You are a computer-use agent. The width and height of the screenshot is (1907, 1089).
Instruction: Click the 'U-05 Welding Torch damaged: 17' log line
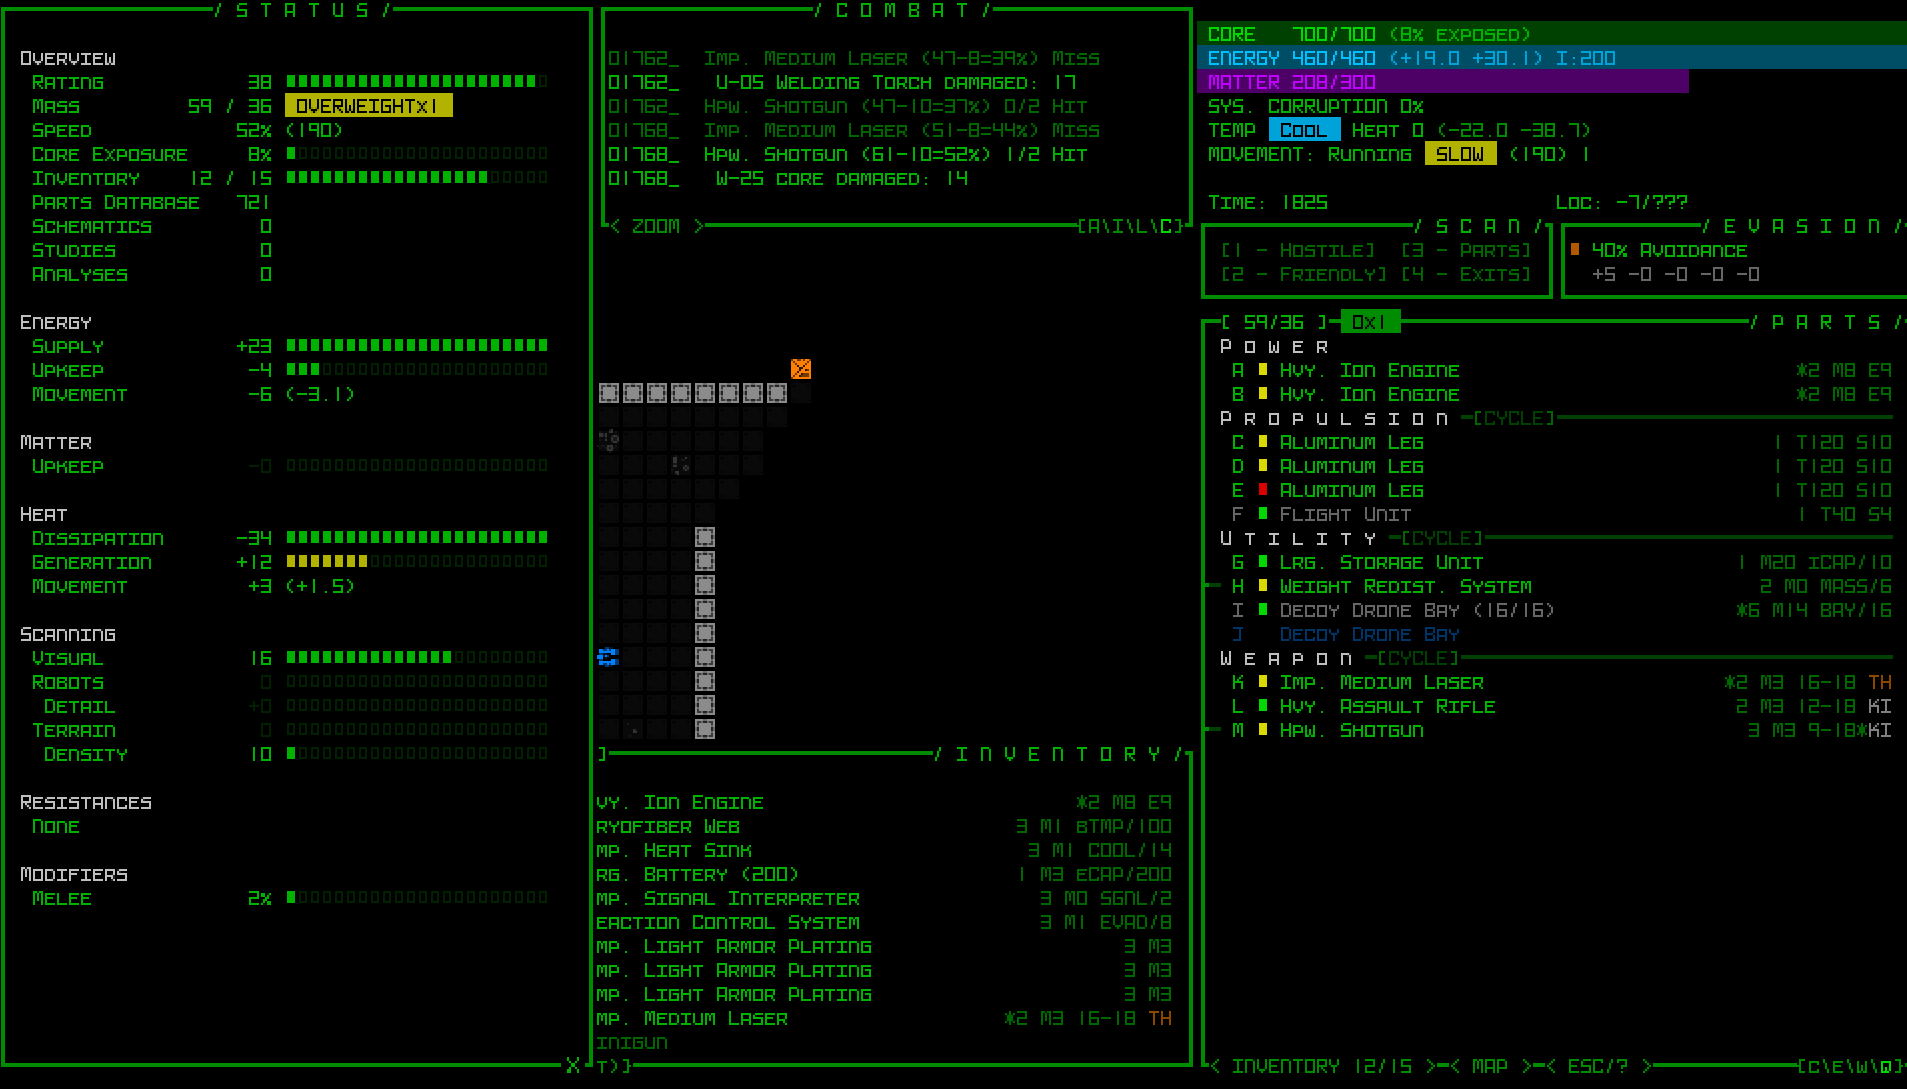click(x=842, y=82)
